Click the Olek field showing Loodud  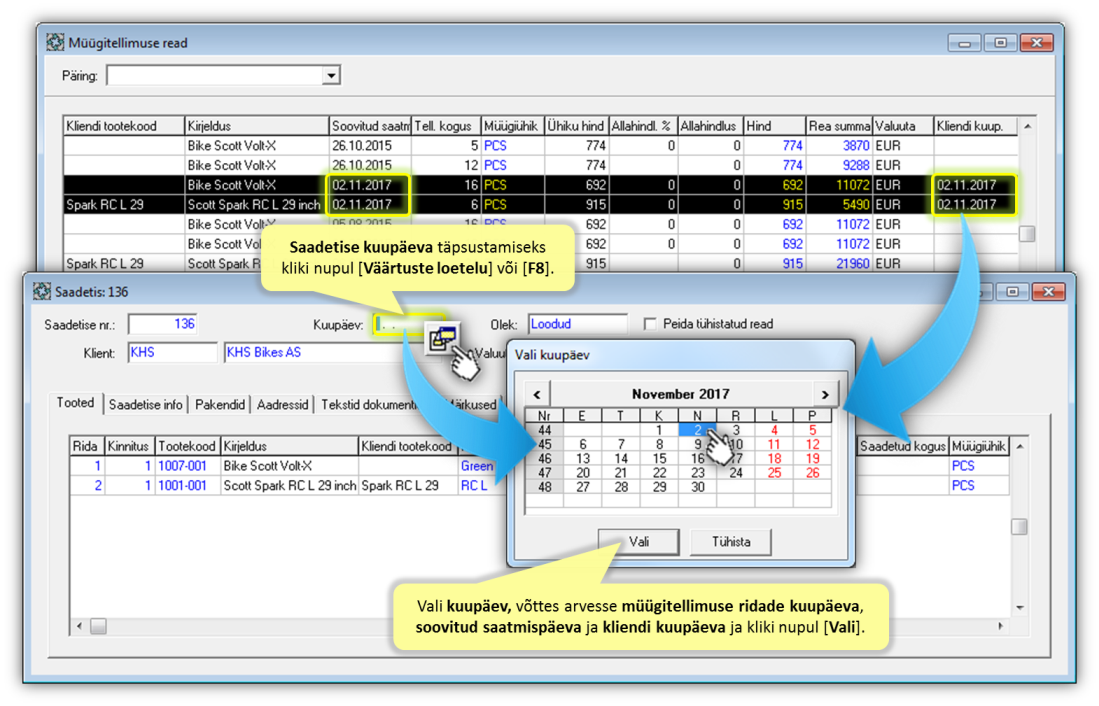pos(578,324)
